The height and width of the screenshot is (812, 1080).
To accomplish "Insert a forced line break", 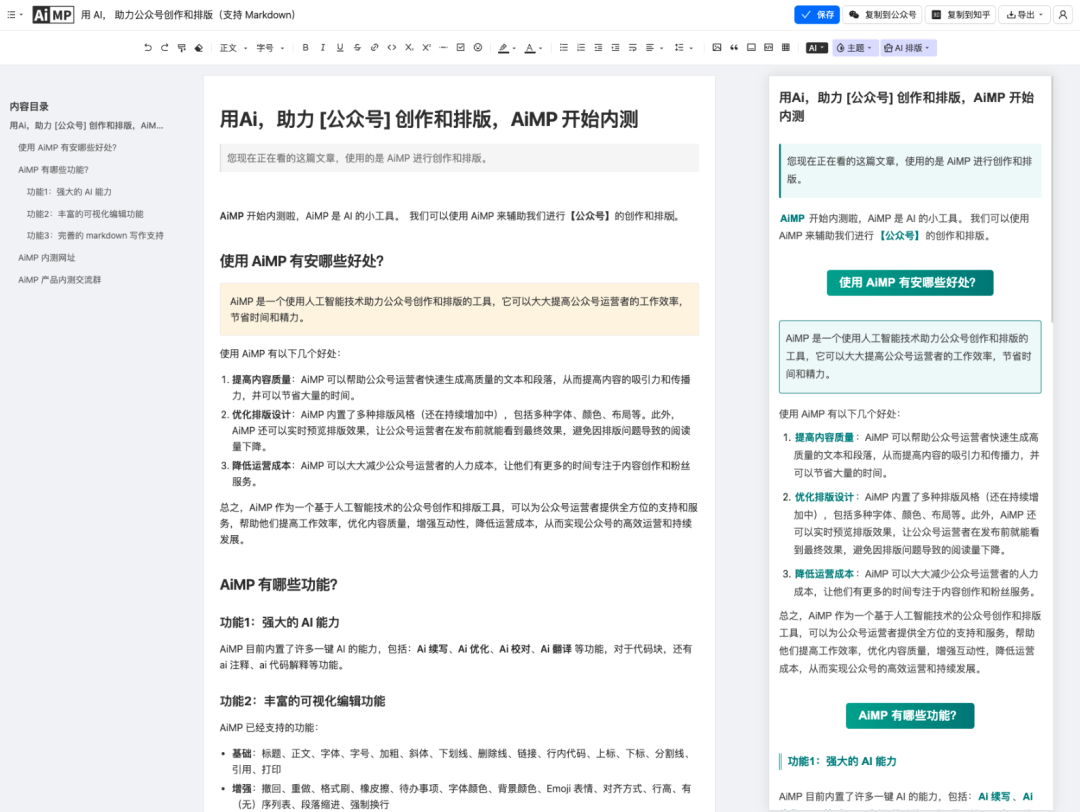I will coord(632,48).
